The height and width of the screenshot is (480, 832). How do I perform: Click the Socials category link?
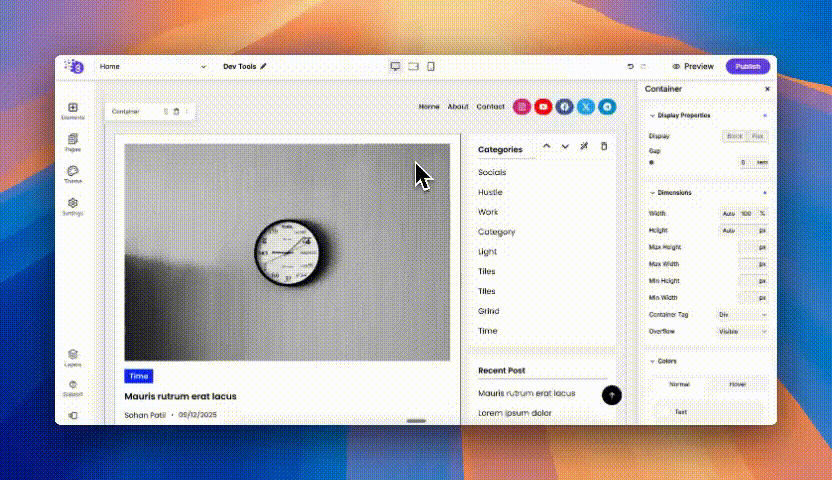[492, 172]
